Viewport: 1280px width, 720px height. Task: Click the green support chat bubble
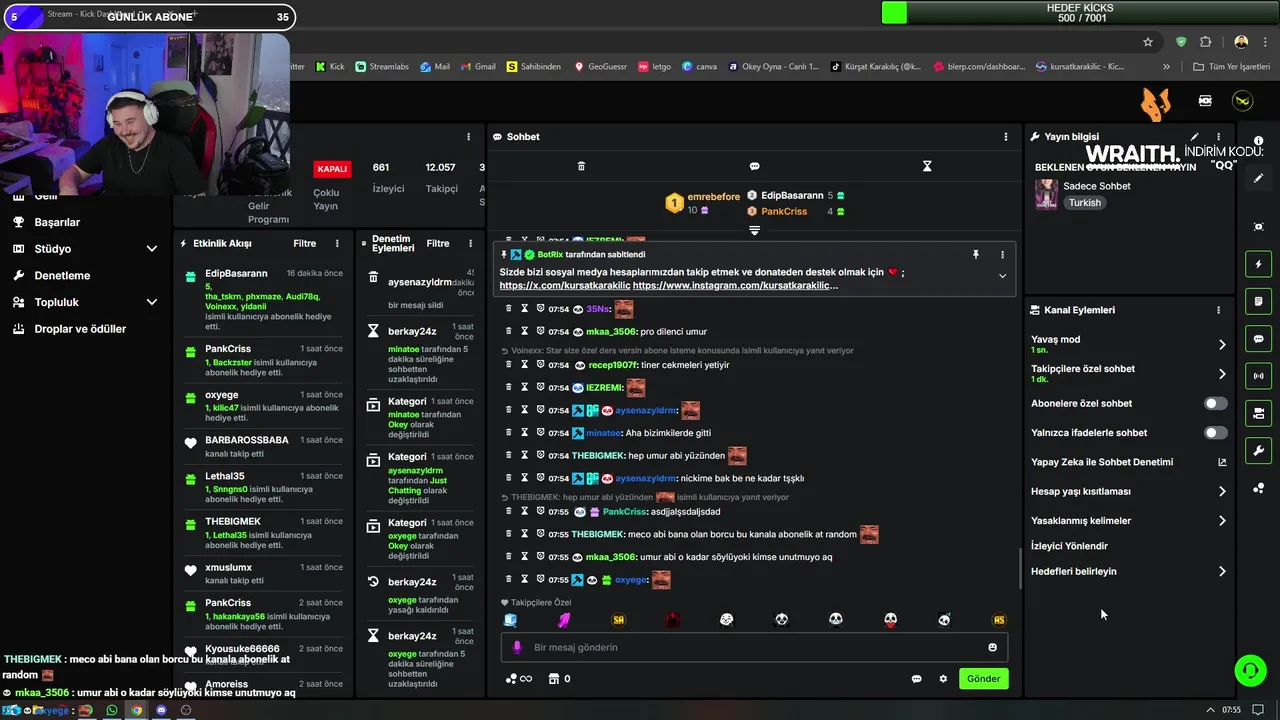1250,671
